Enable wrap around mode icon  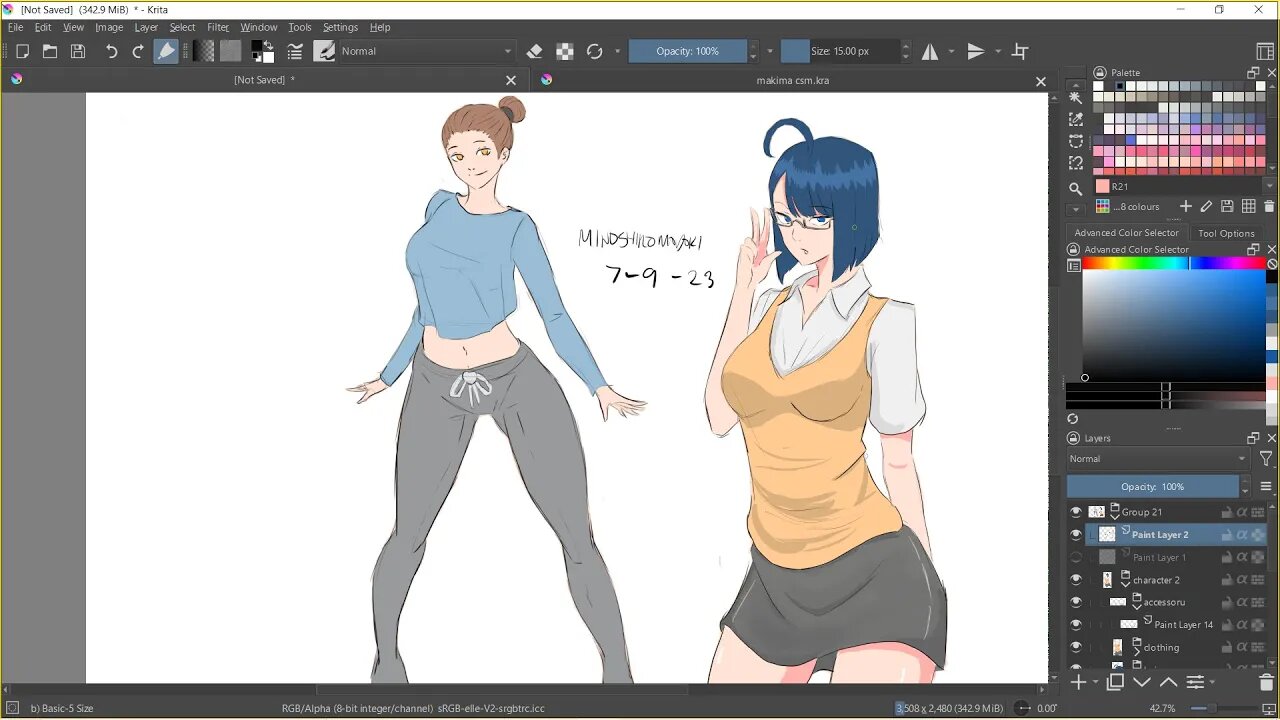click(1020, 51)
